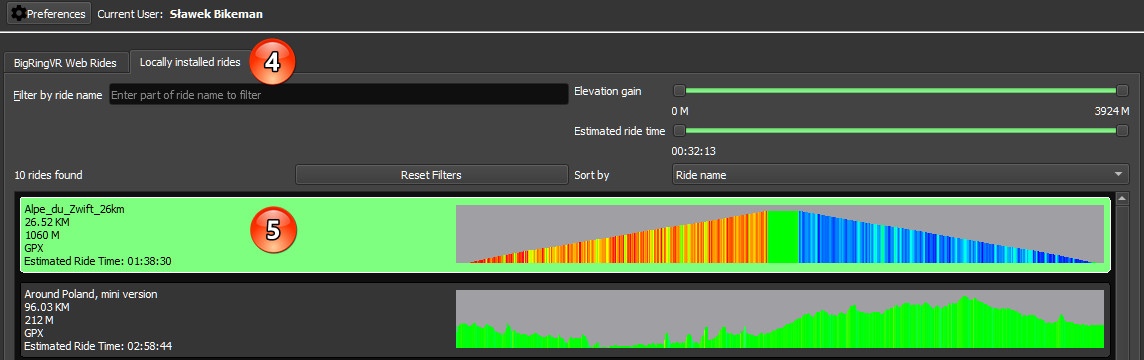Focus the Filter by ride name field

pos(339,95)
